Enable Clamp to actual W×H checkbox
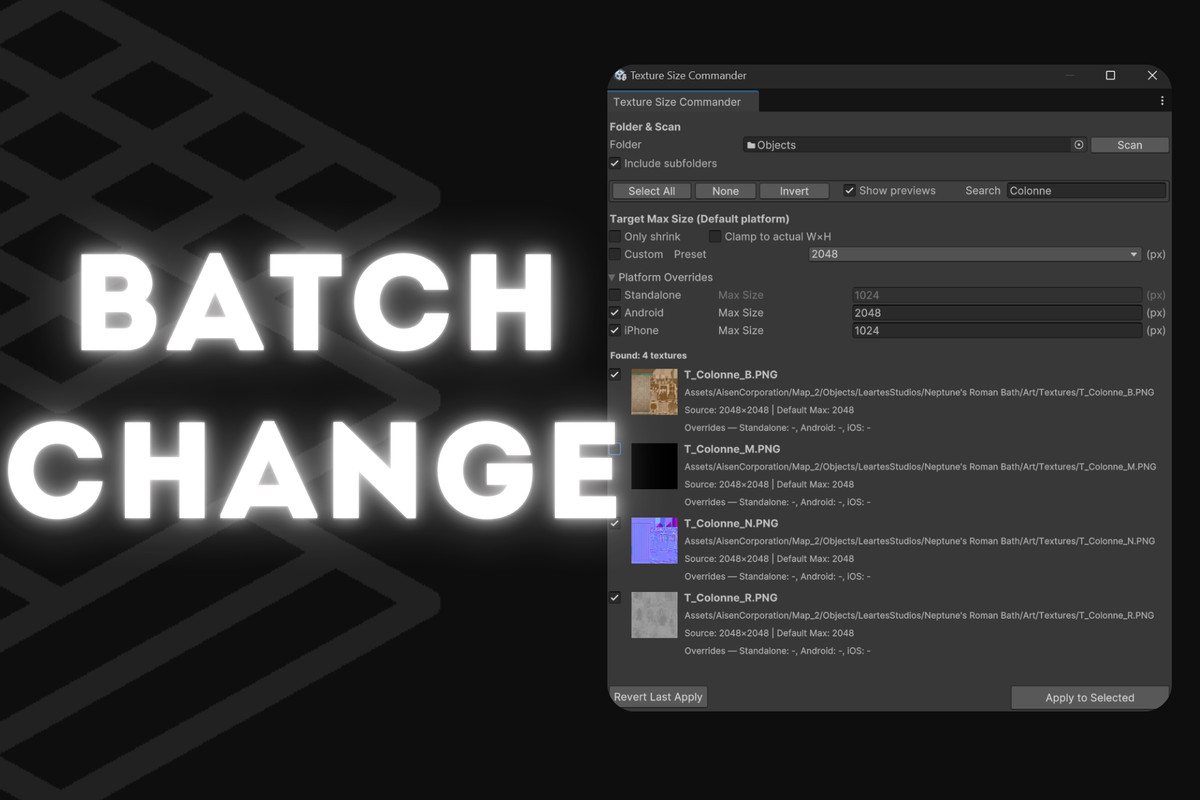1200x800 pixels. tap(715, 236)
